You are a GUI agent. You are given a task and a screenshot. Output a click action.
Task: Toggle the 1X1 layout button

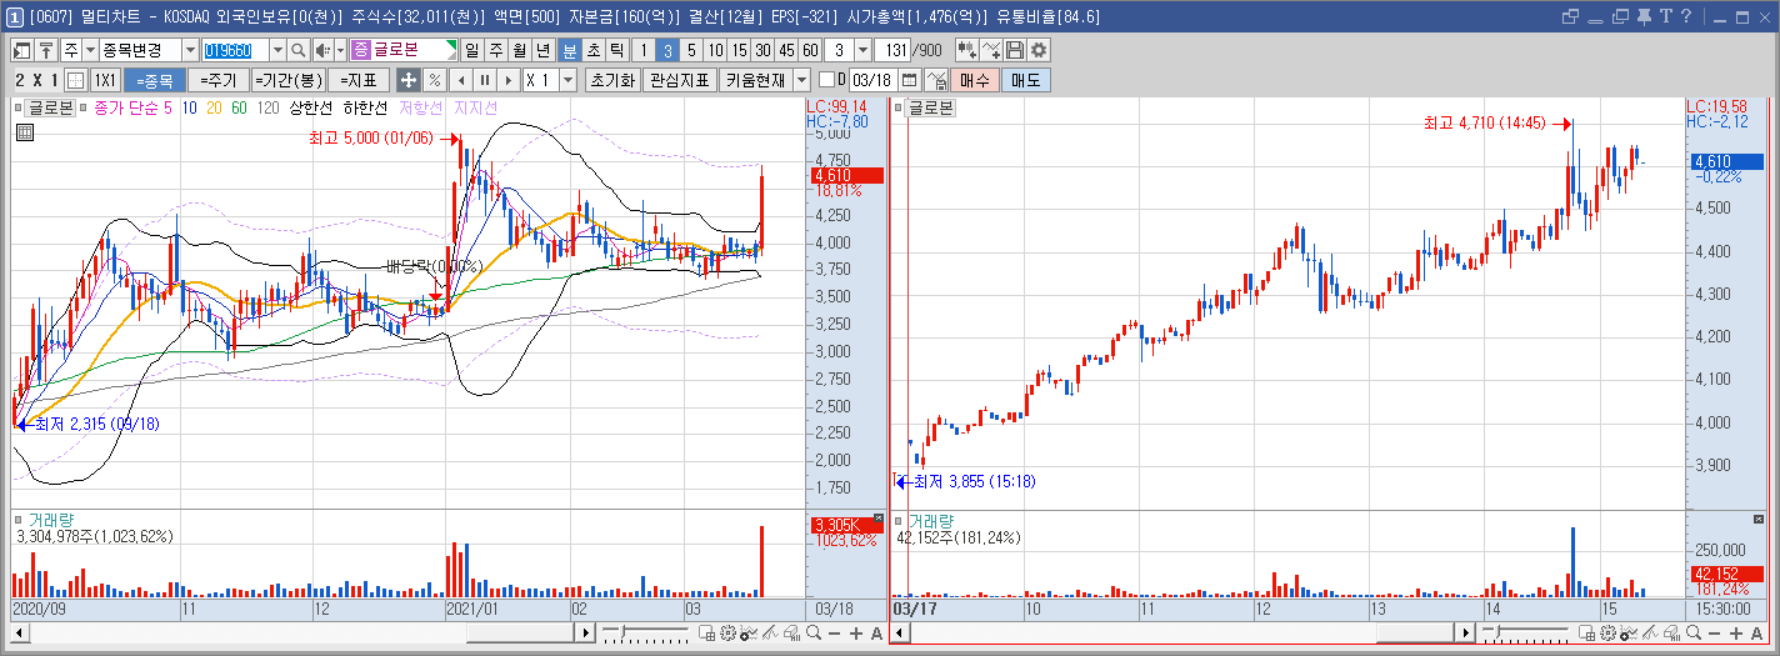(105, 80)
